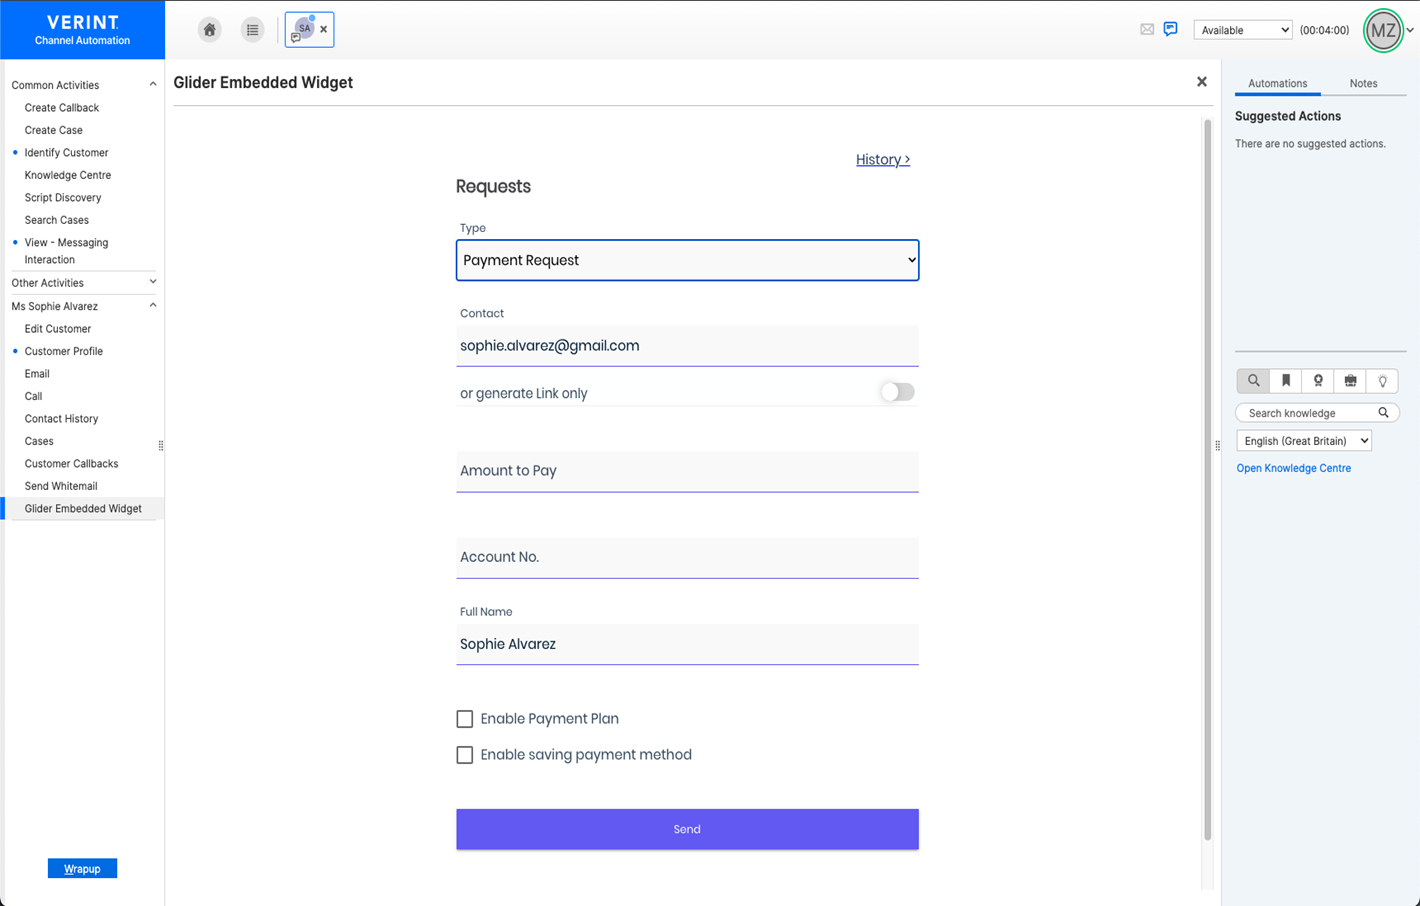The image size is (1420, 906).
Task: Go to the home icon in top toolbar
Action: click(209, 30)
